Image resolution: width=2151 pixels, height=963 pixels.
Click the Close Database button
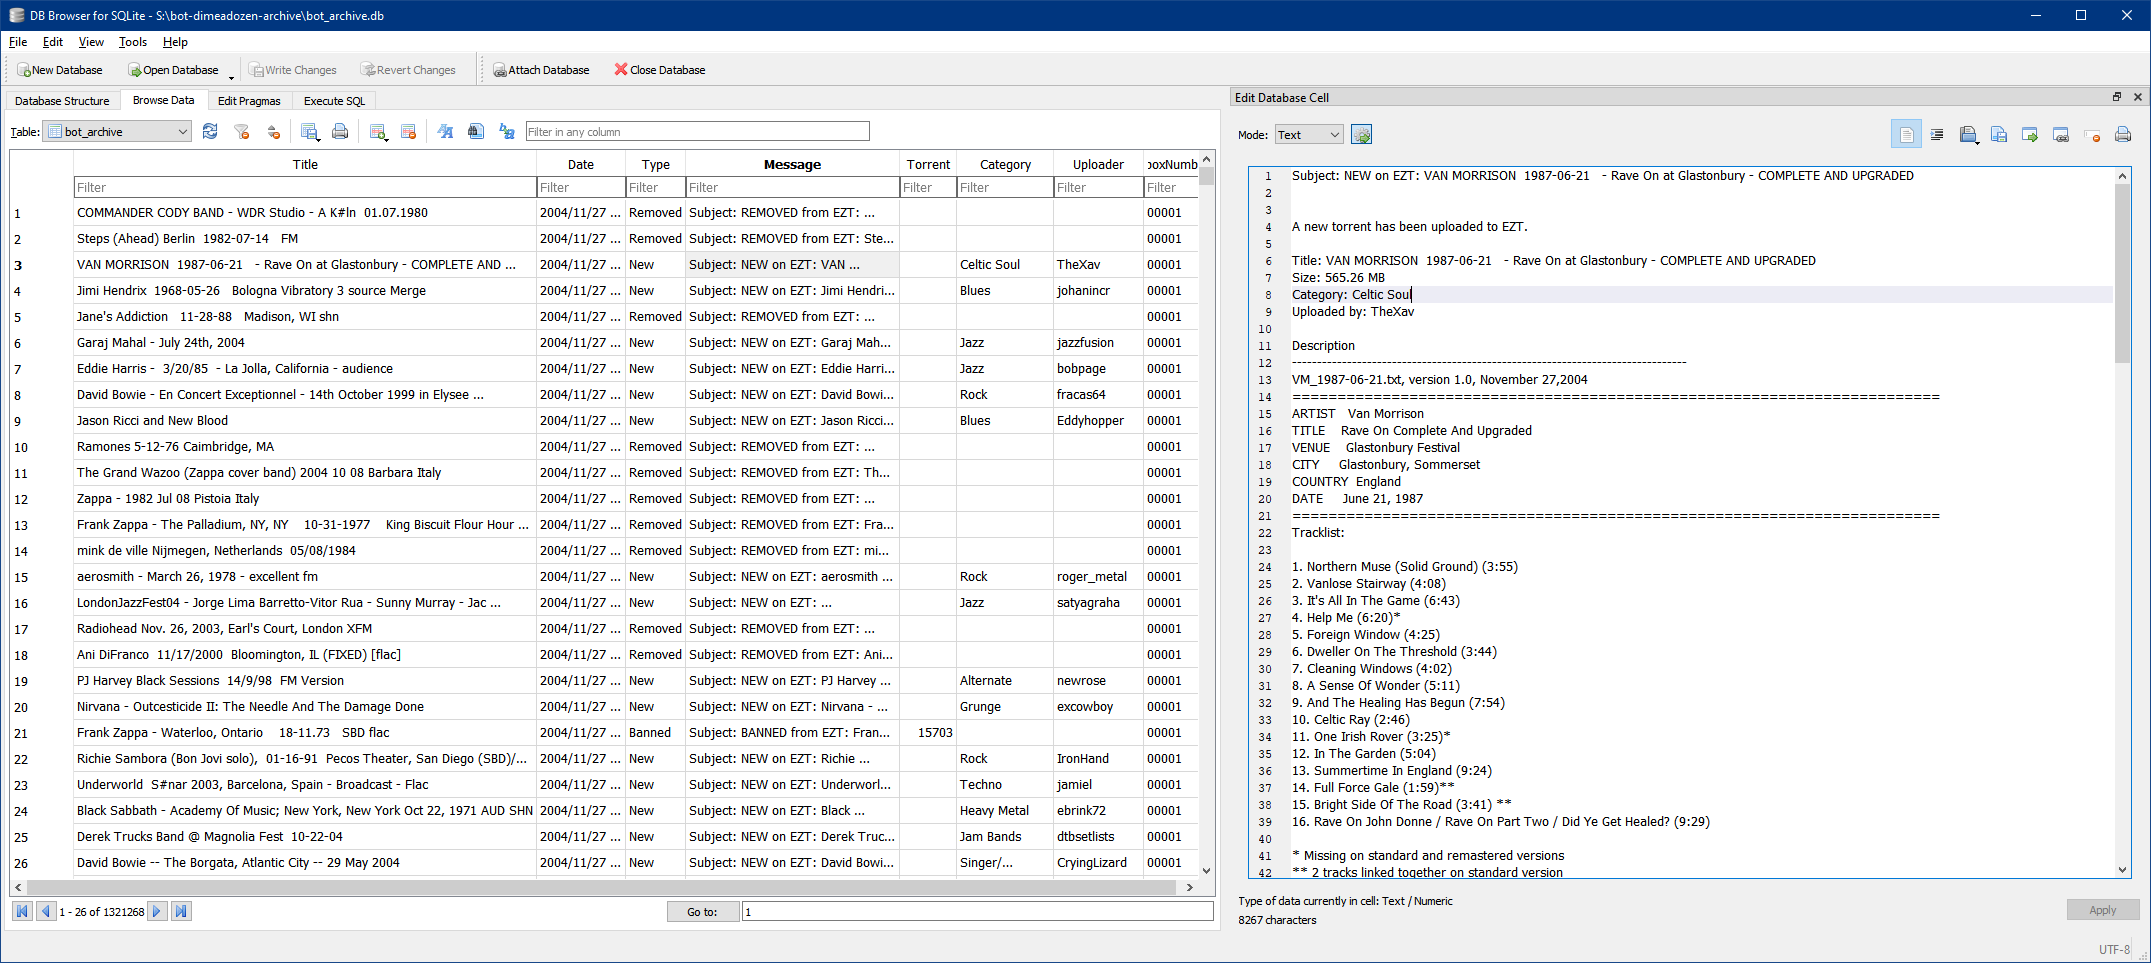click(x=659, y=70)
